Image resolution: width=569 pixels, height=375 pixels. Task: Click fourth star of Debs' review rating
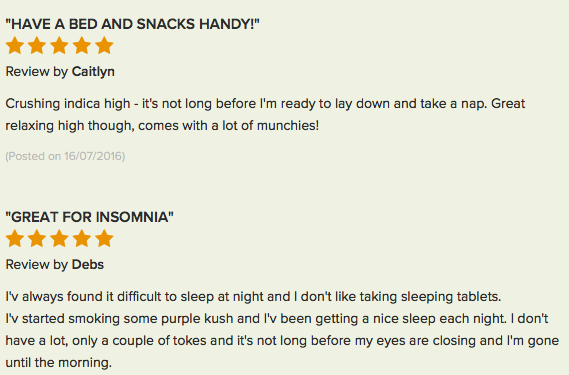[82, 239]
